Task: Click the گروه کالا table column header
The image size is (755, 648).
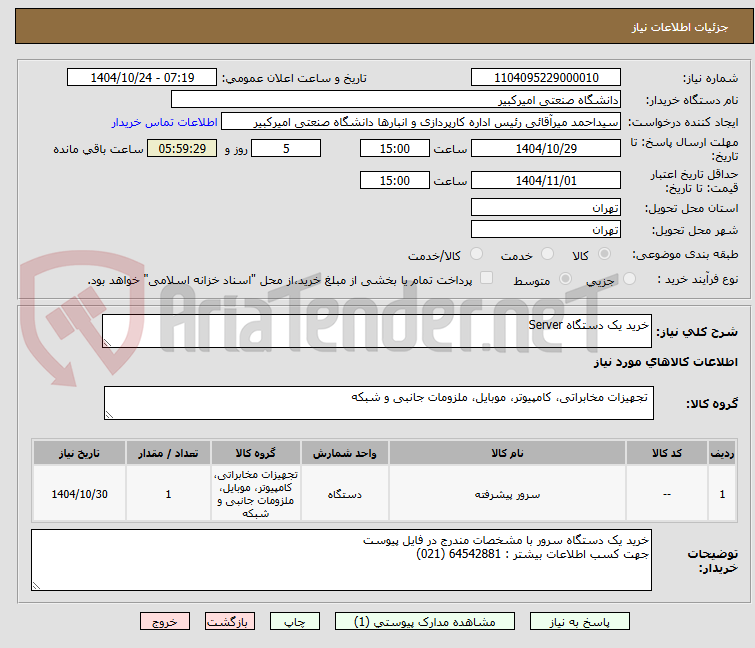Action: (255, 453)
